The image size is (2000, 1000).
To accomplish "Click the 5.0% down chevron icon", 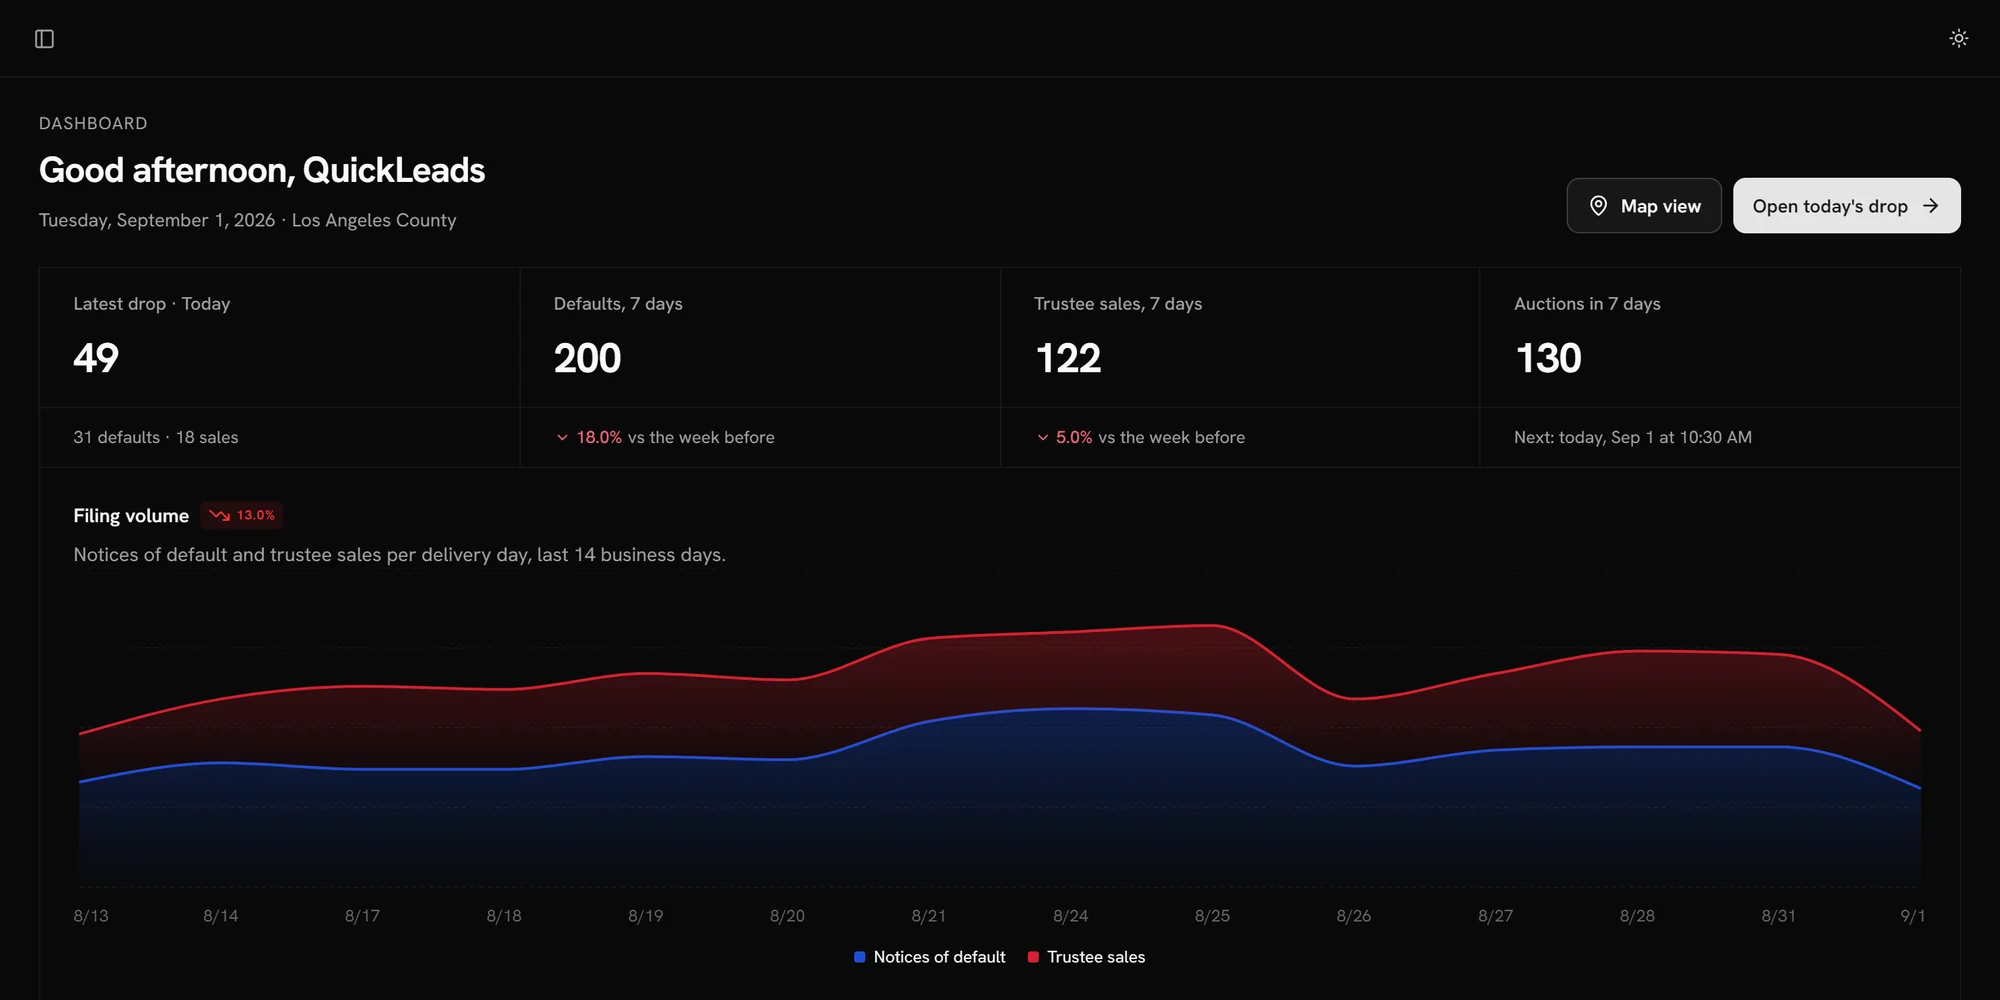I will [1042, 437].
